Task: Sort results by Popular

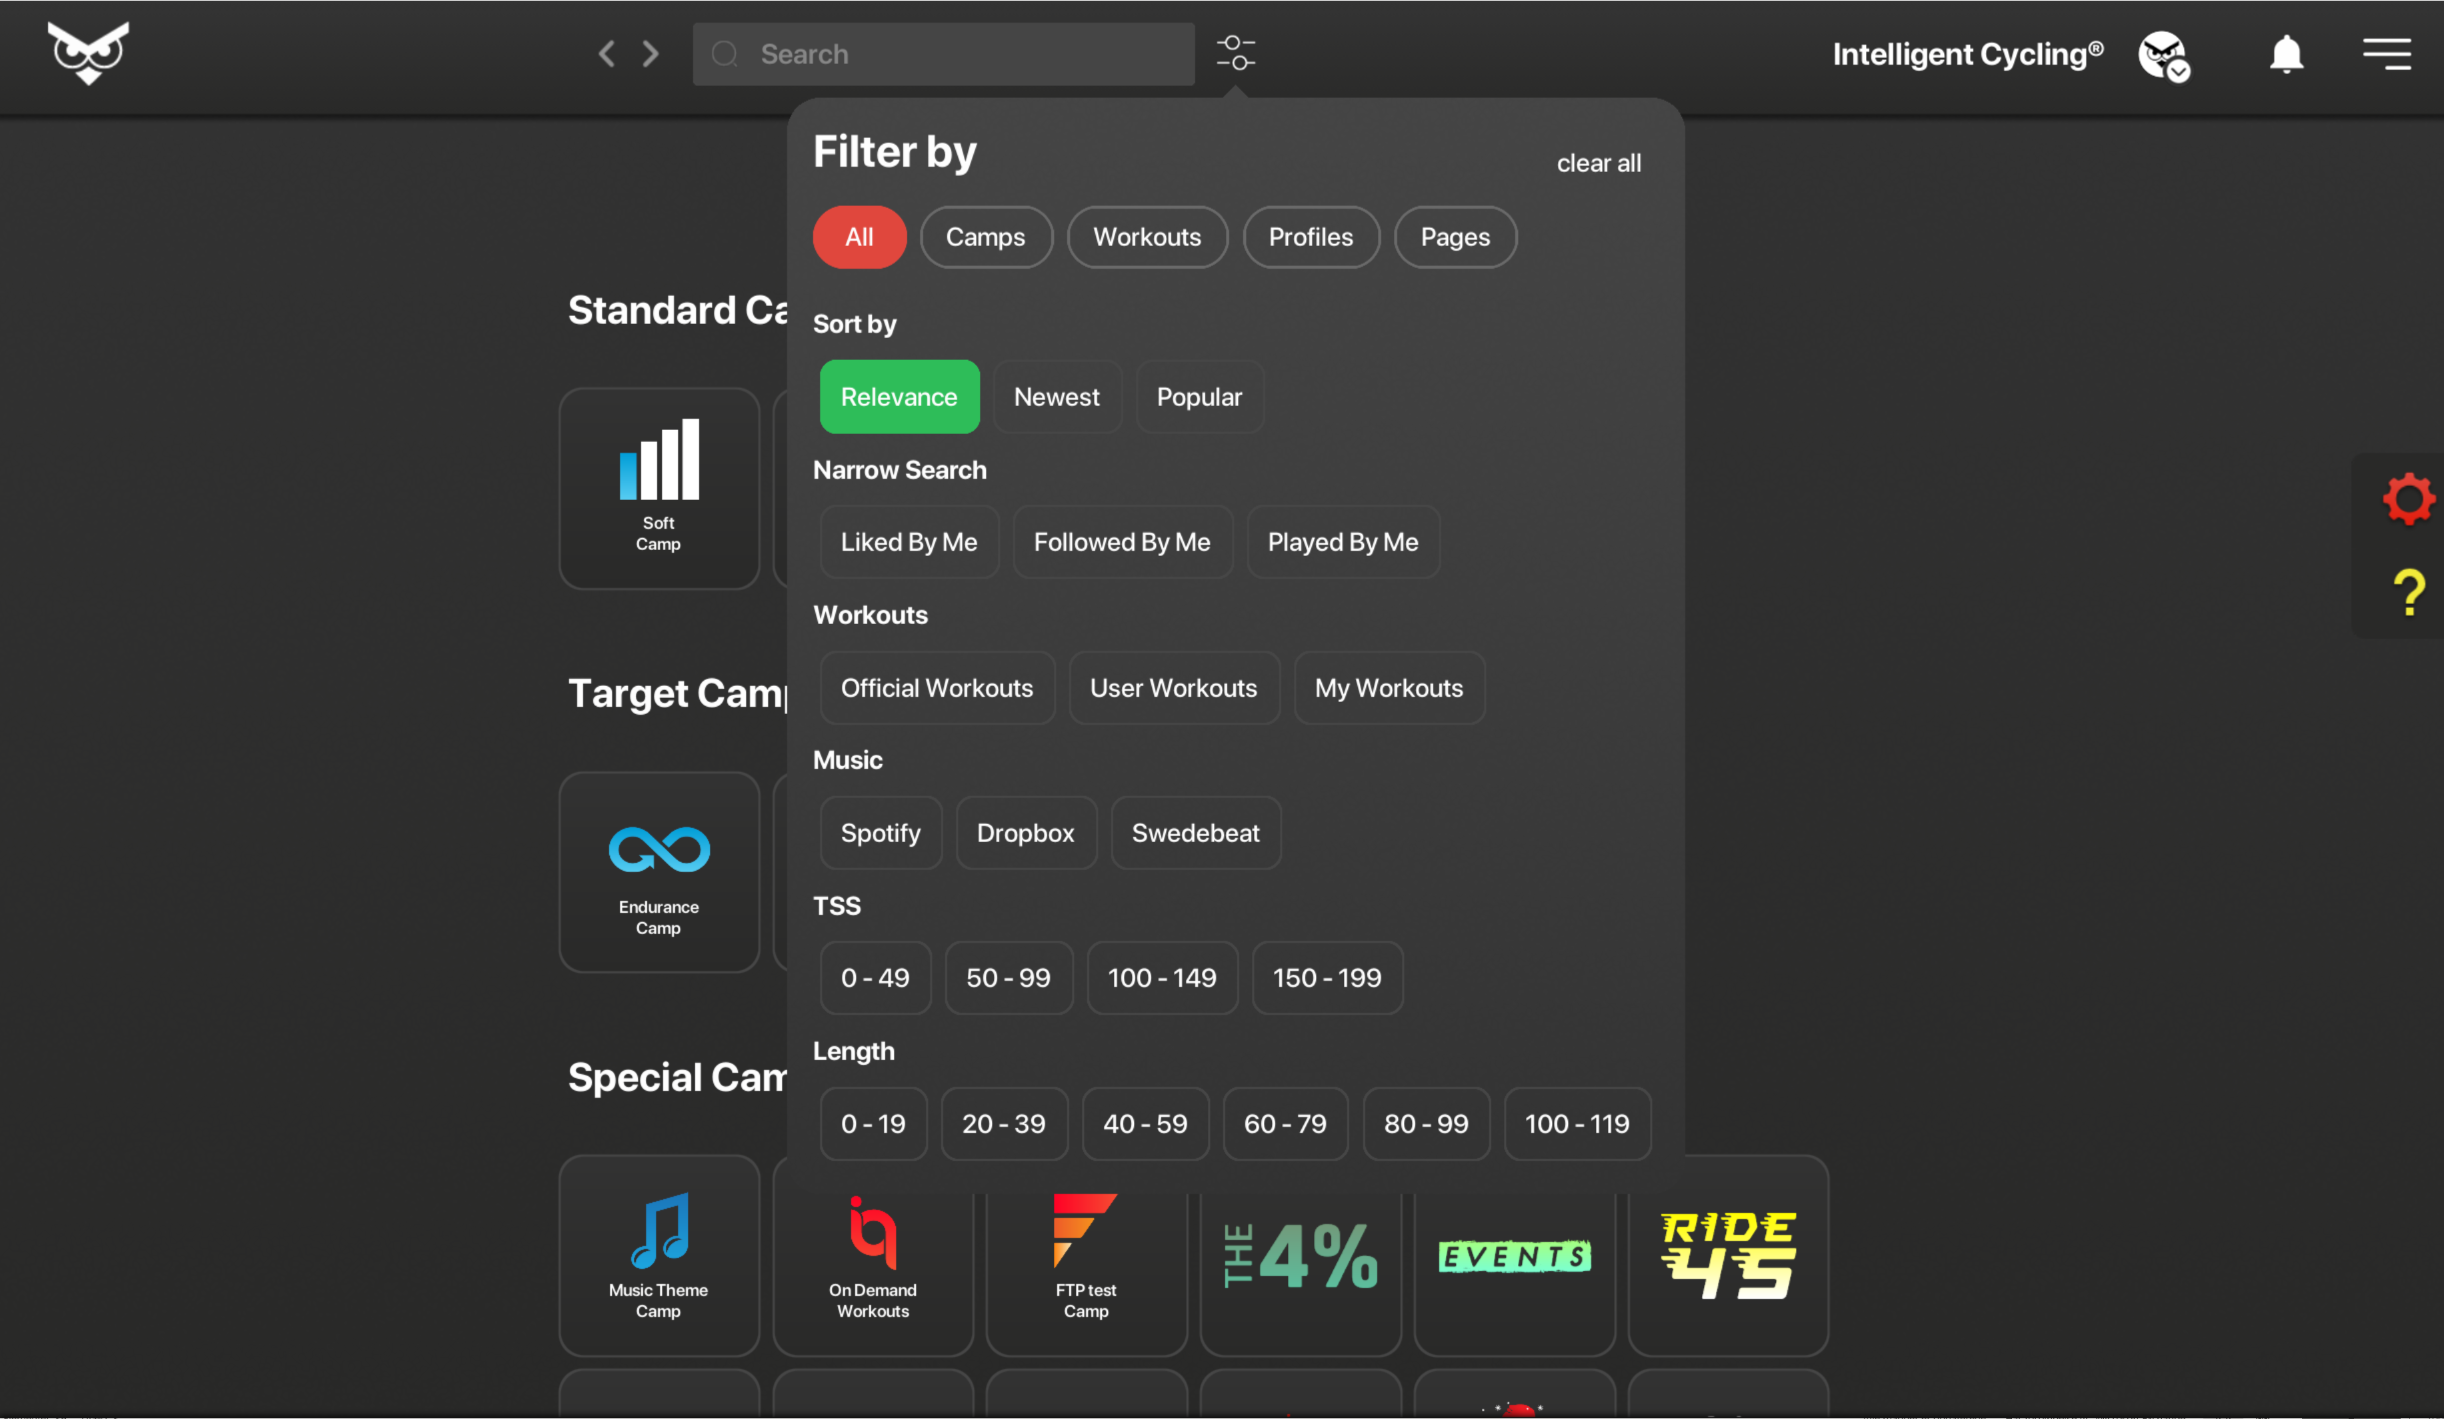Action: click(x=1199, y=397)
